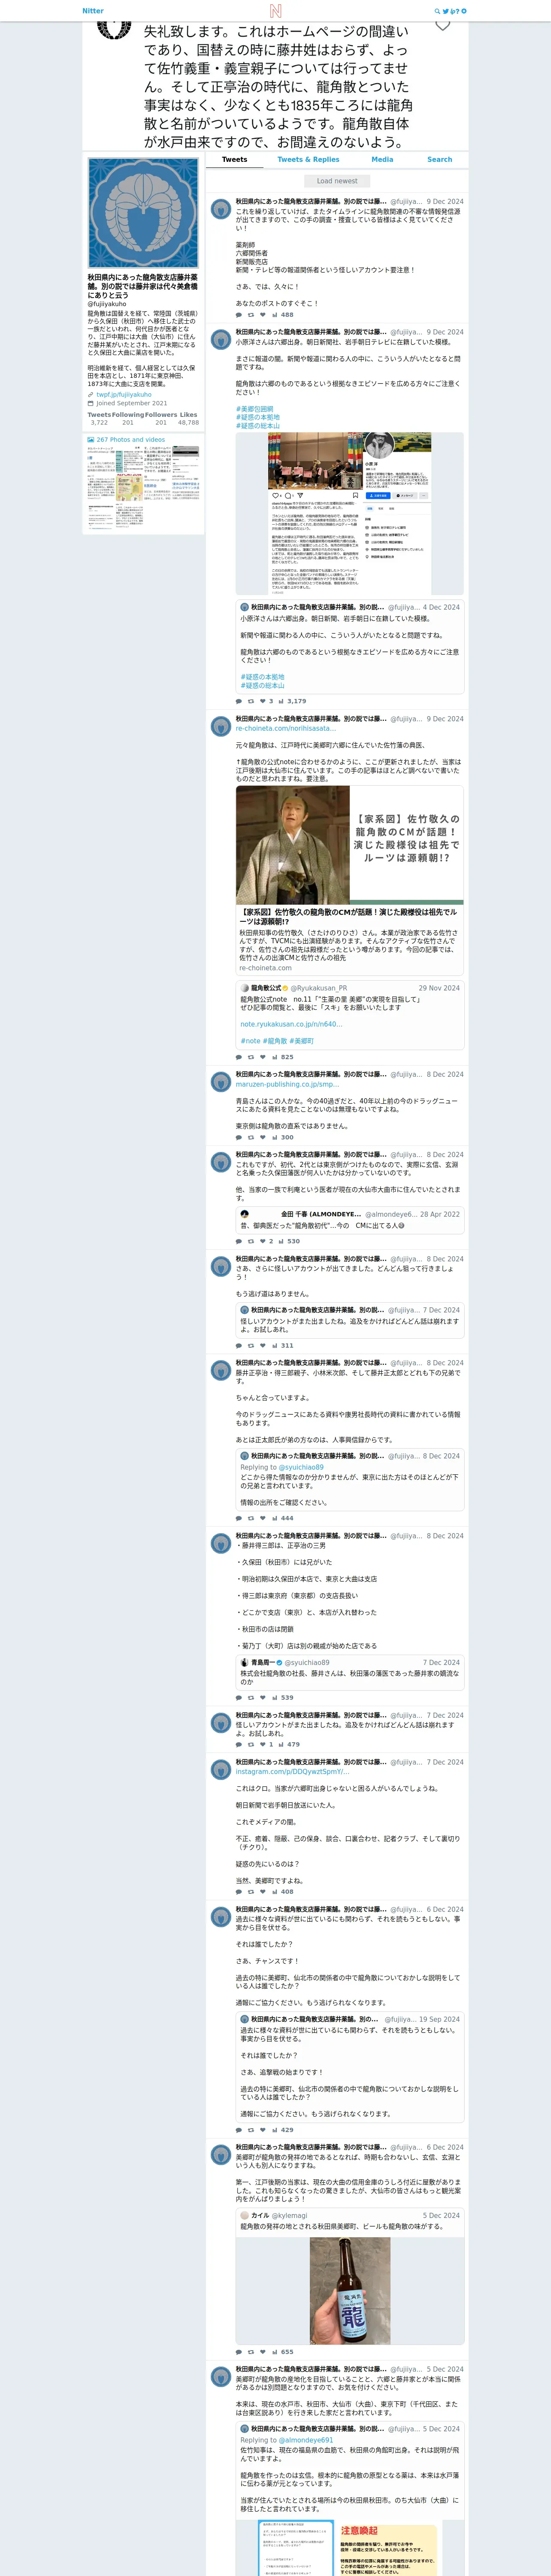Click the 408 views stat icon
Screen dimensions: 551x2576
[275, 1892]
